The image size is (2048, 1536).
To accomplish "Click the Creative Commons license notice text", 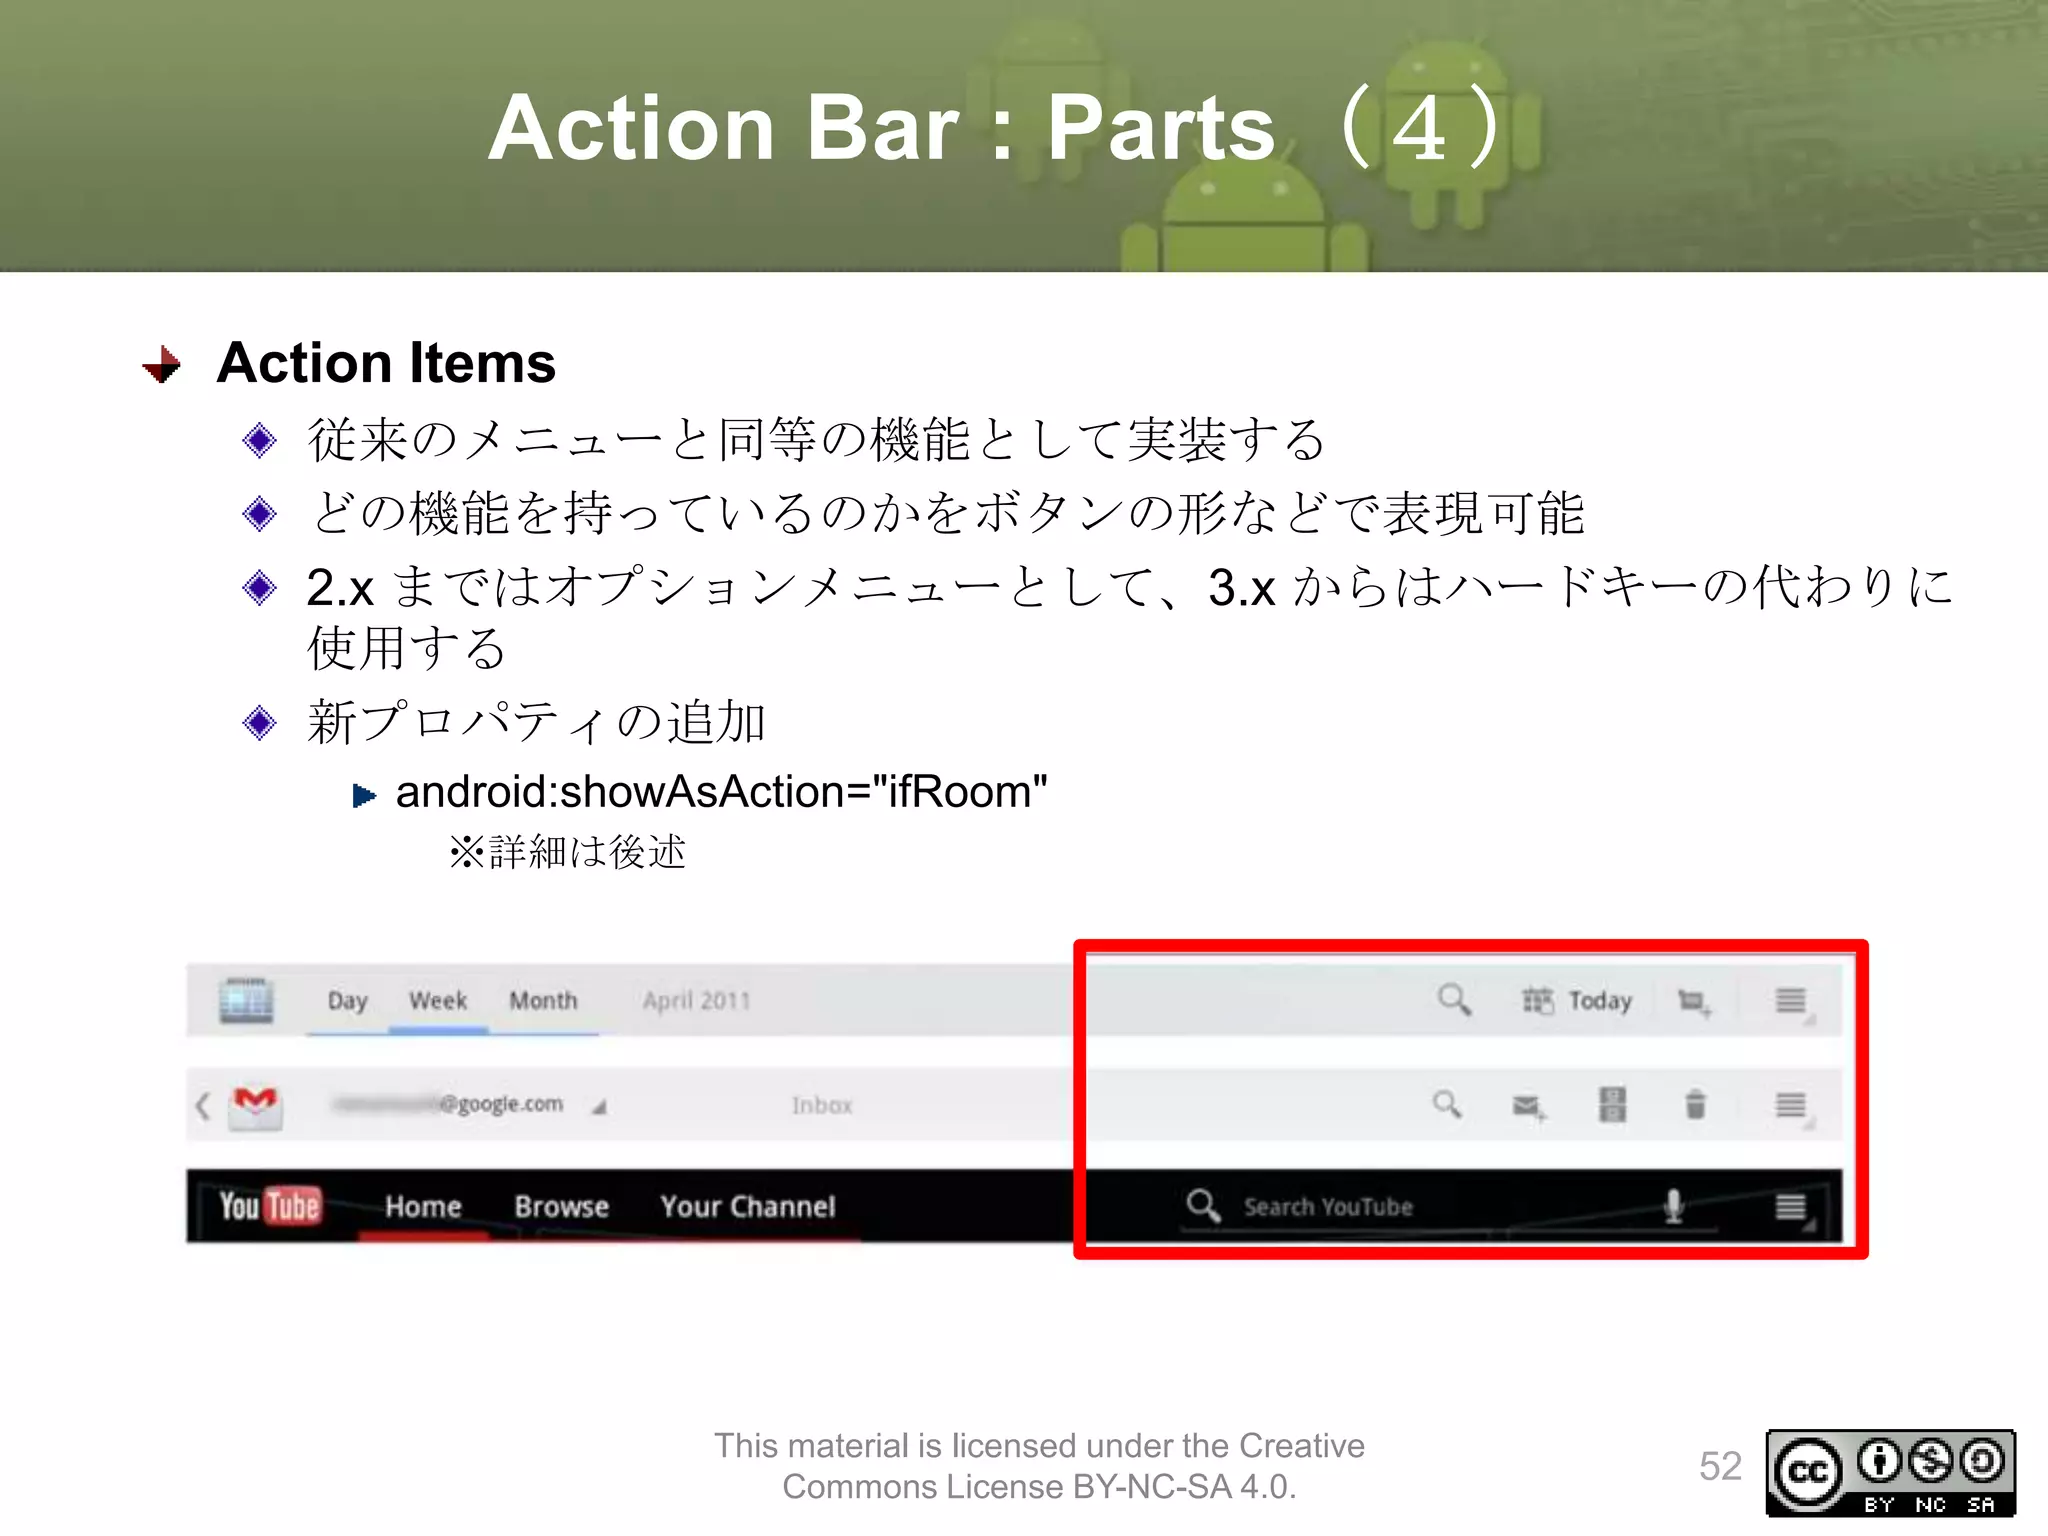I will coord(1039,1466).
